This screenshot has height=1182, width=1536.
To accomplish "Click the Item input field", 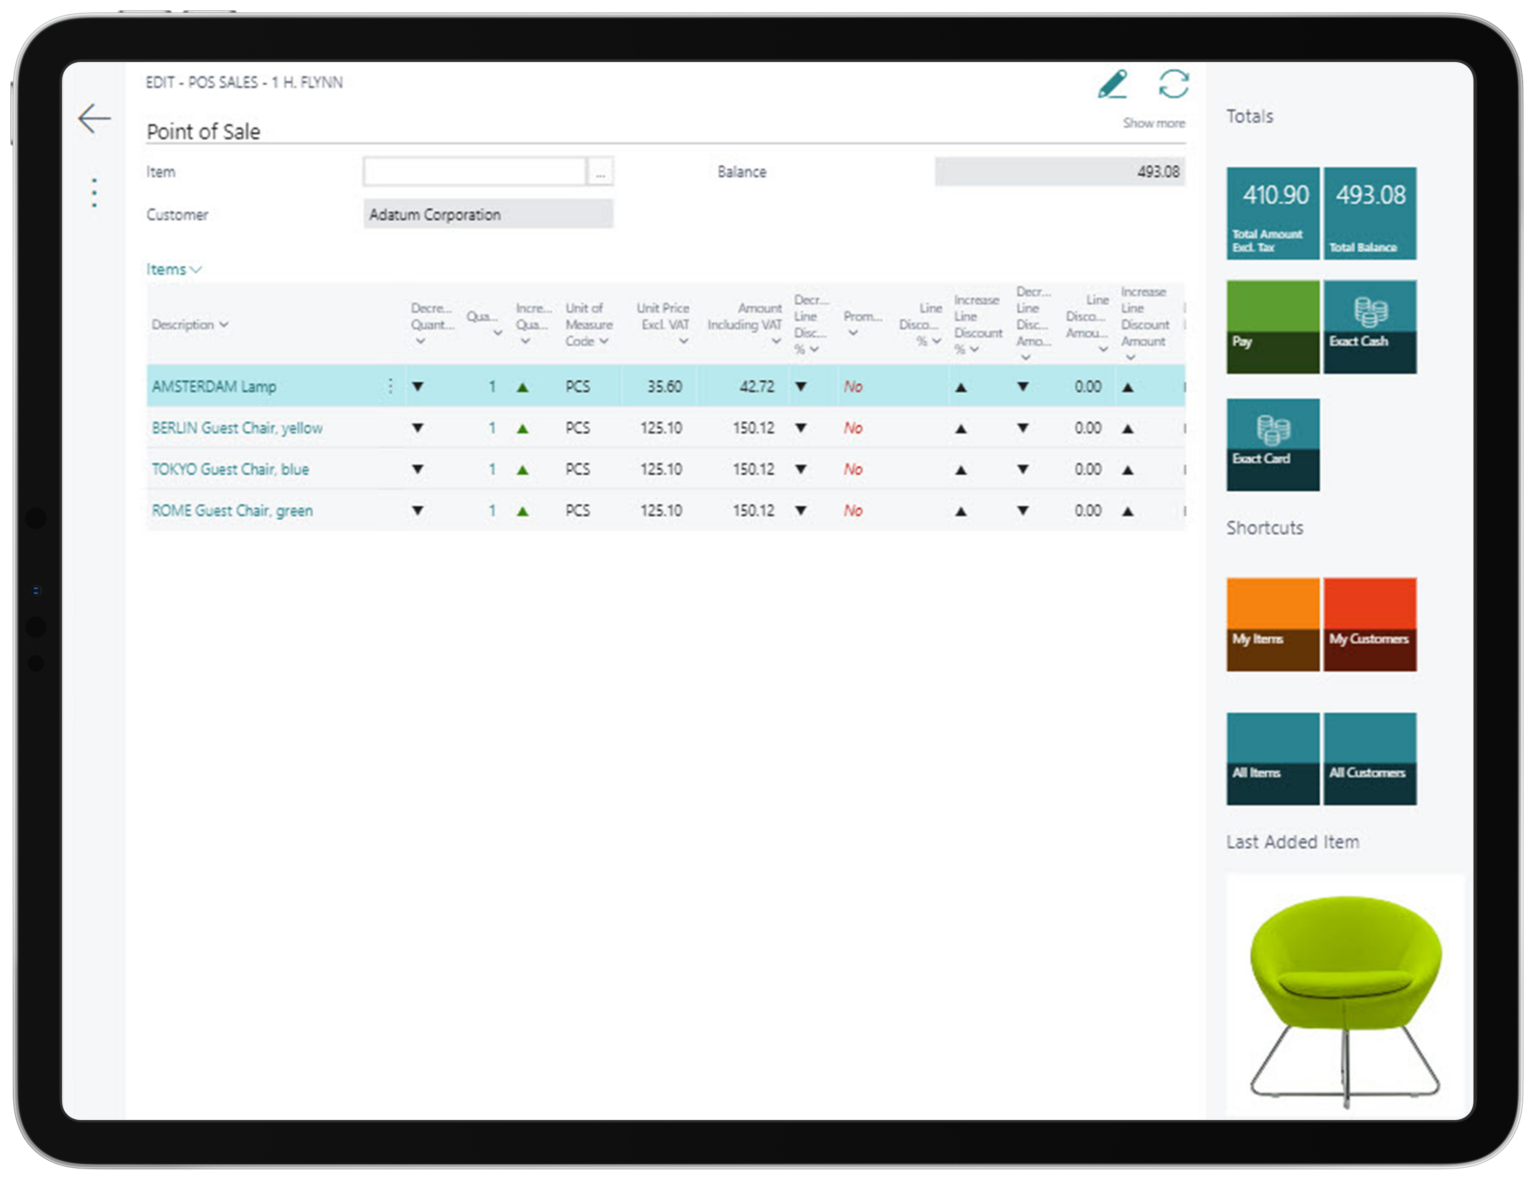I will [x=474, y=172].
